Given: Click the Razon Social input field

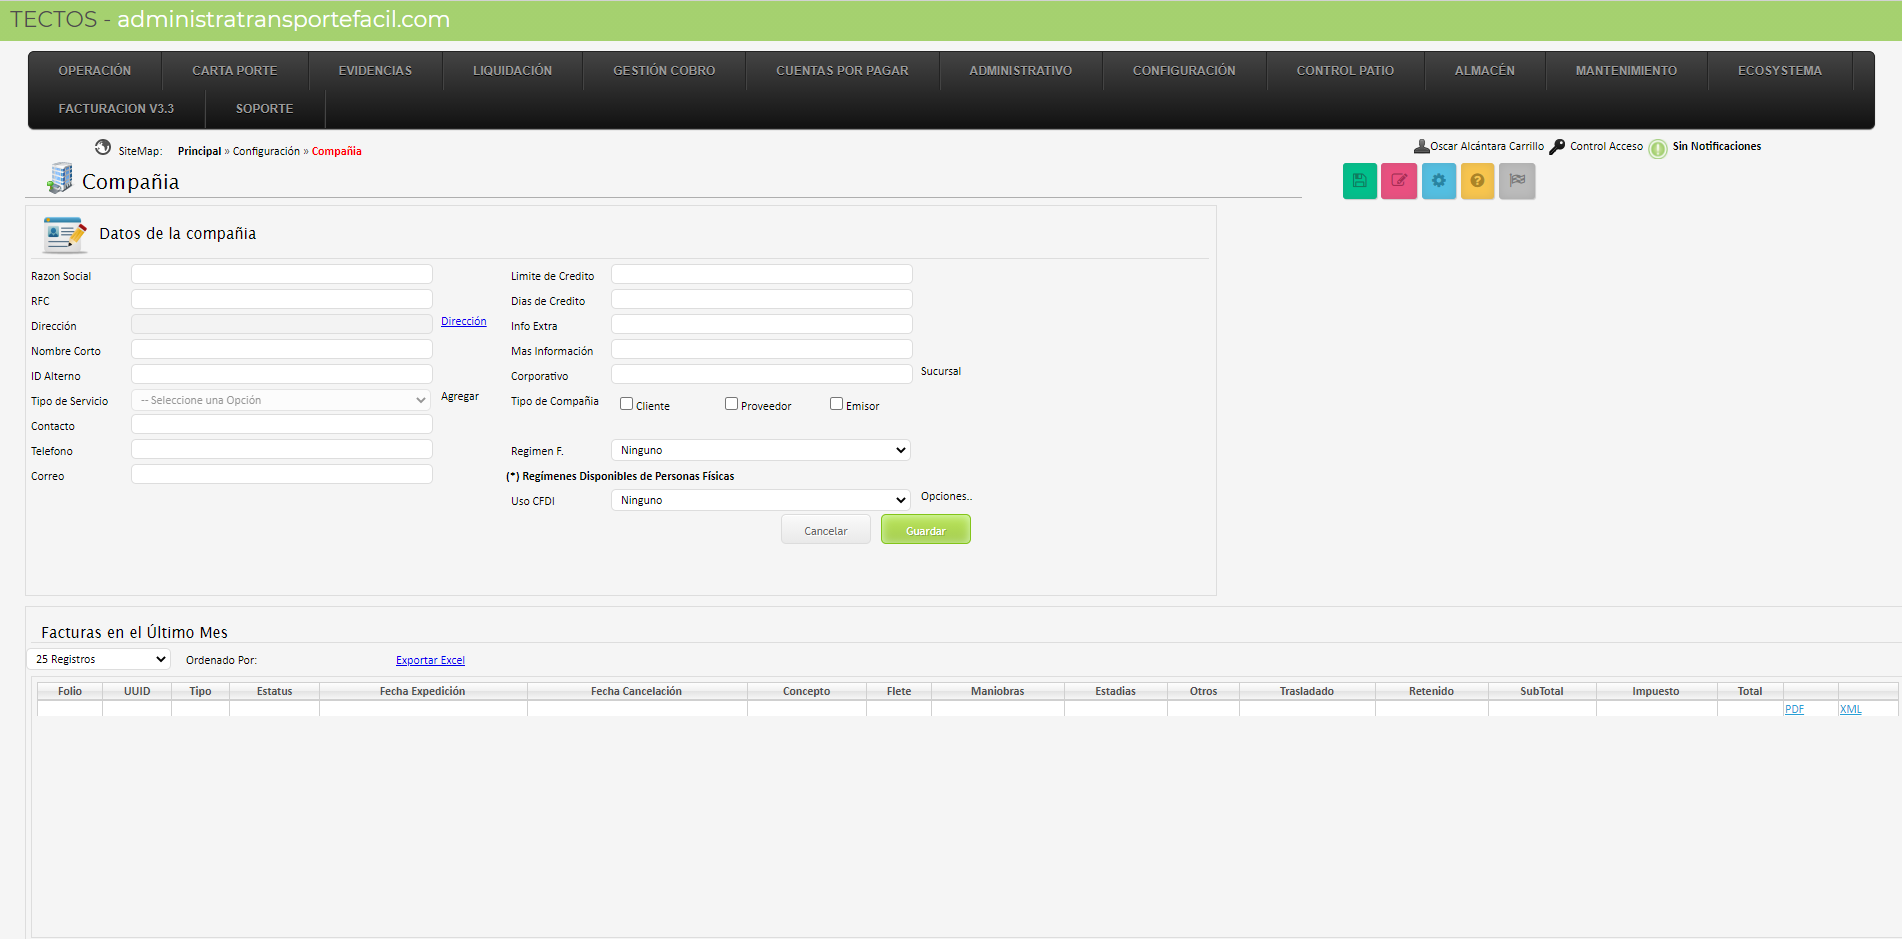Looking at the screenshot, I should click(281, 275).
